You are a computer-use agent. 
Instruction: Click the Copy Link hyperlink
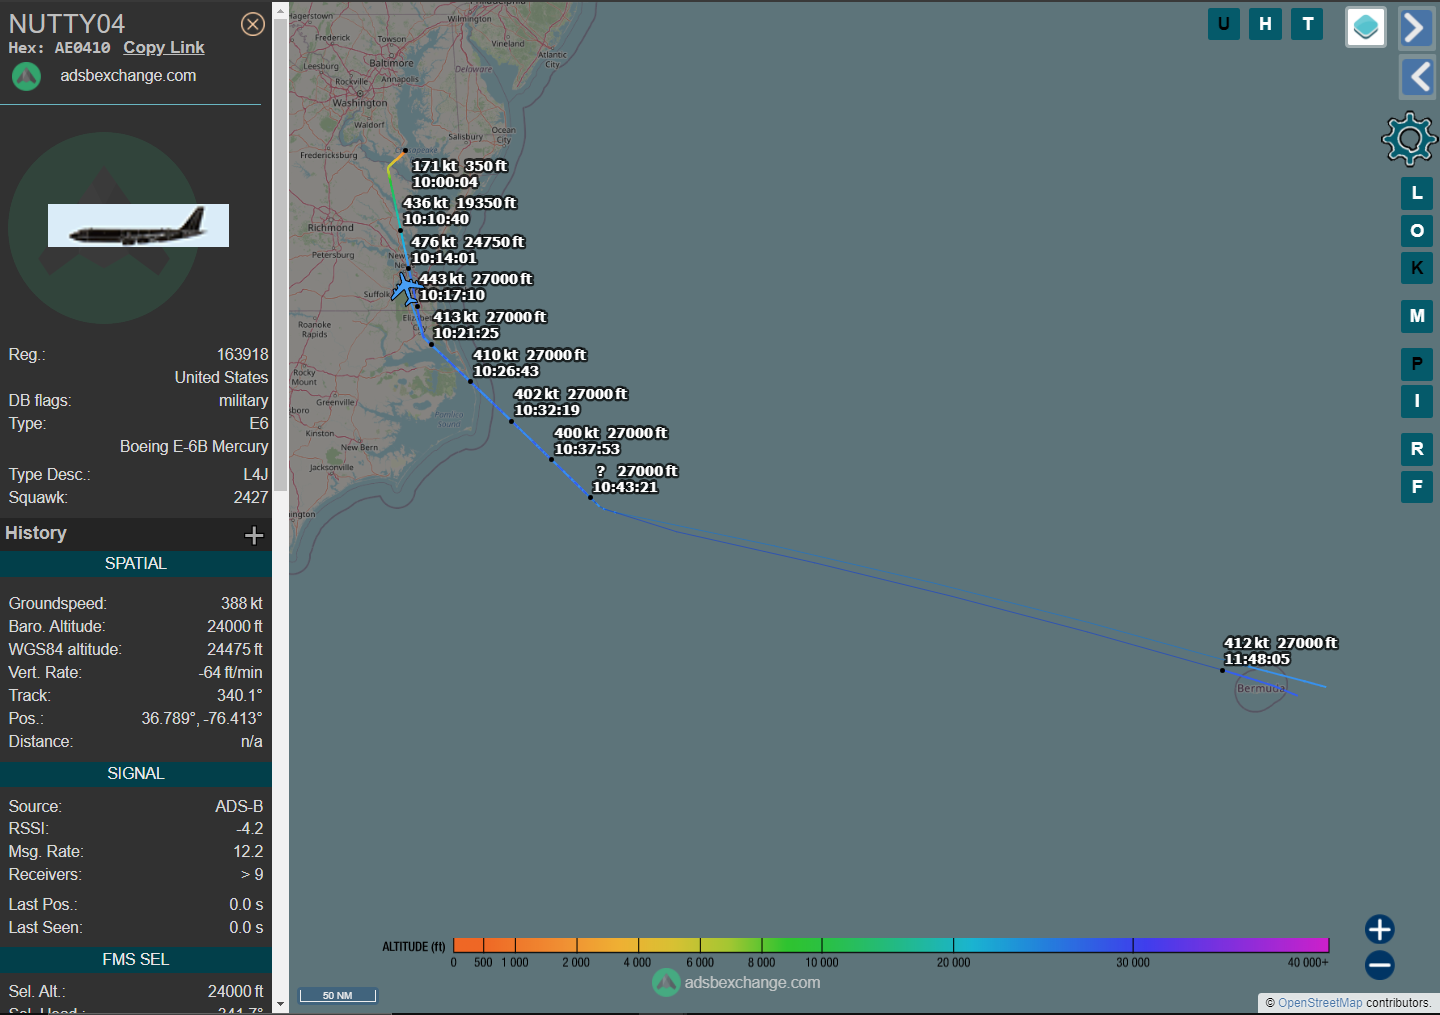pyautogui.click(x=164, y=48)
